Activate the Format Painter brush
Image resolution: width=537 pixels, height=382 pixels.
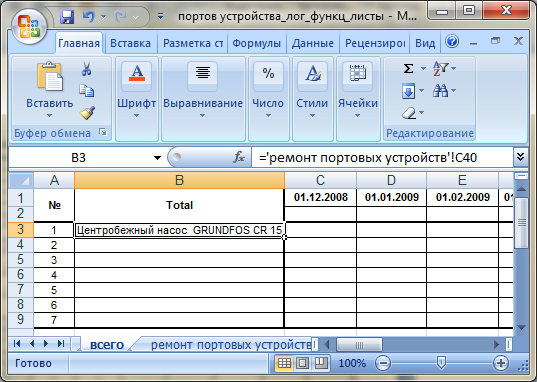[x=87, y=113]
